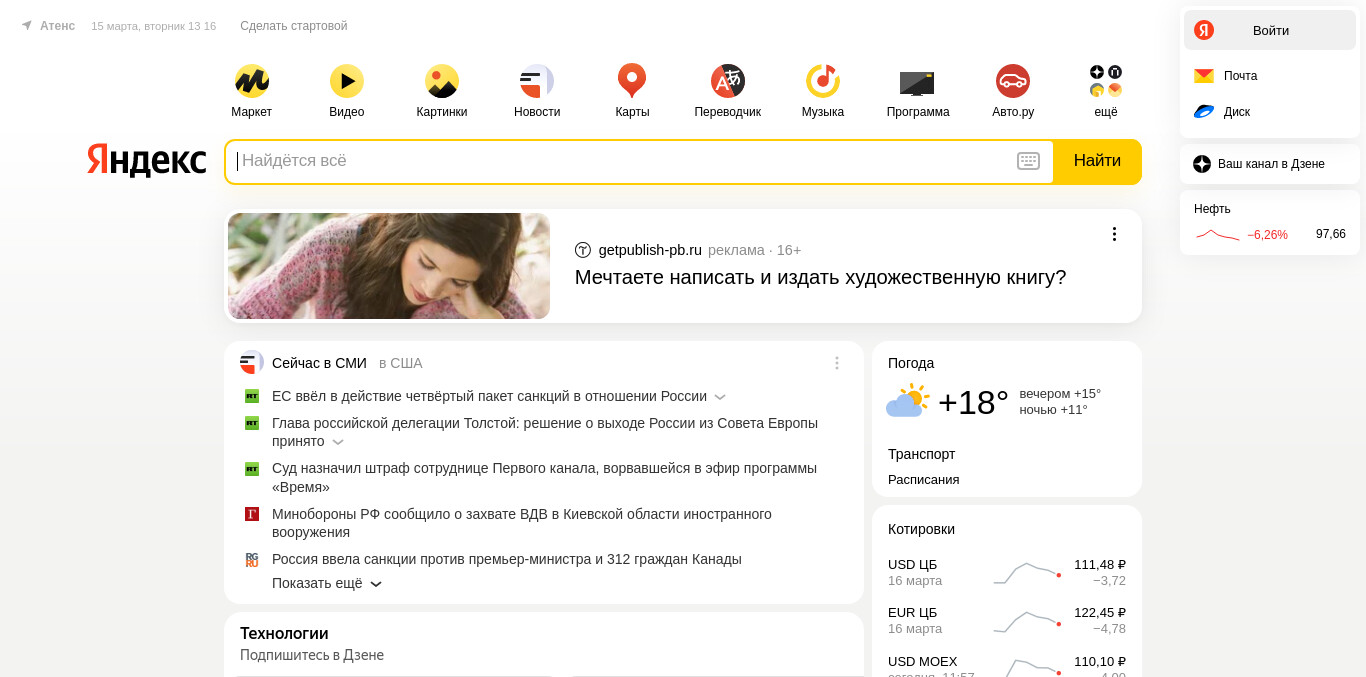This screenshot has height=677, width=1366.
Task: Open the Мечтаете написать и издать книгу ad title
Action: pos(820,277)
